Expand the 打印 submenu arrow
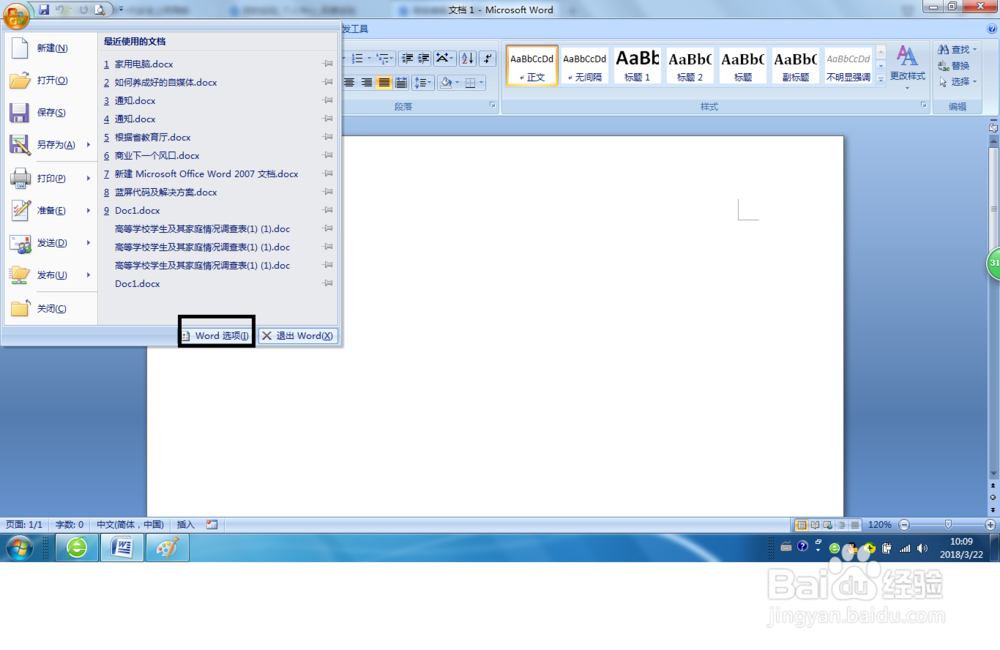The height and width of the screenshot is (650, 1000). [89, 179]
